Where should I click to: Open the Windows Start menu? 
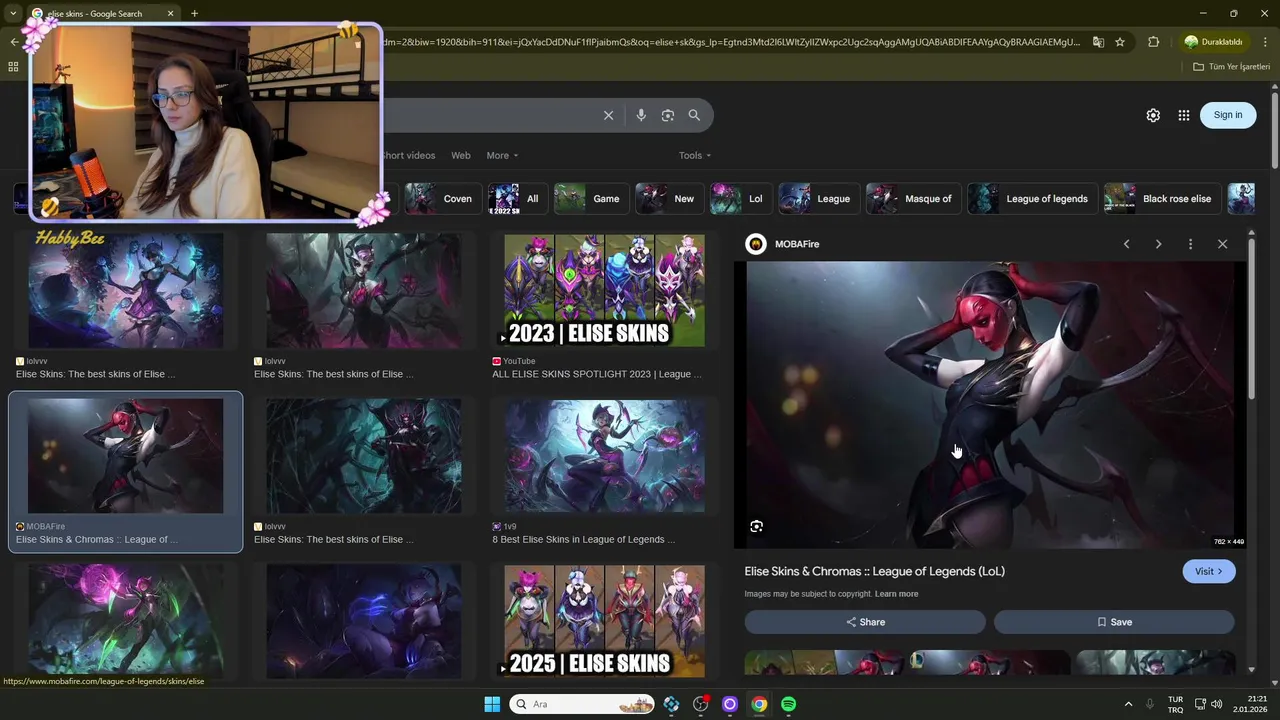492,704
